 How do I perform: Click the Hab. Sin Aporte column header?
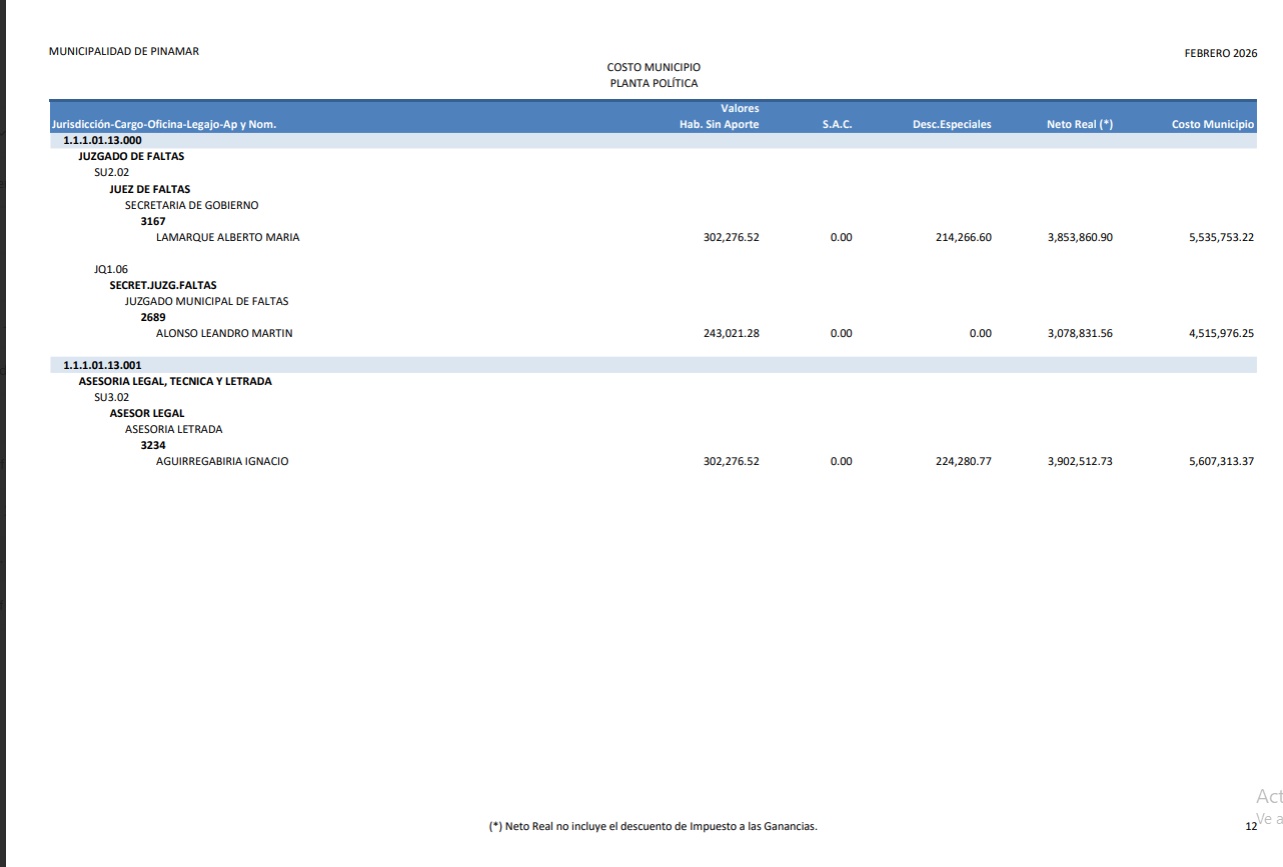(718, 125)
